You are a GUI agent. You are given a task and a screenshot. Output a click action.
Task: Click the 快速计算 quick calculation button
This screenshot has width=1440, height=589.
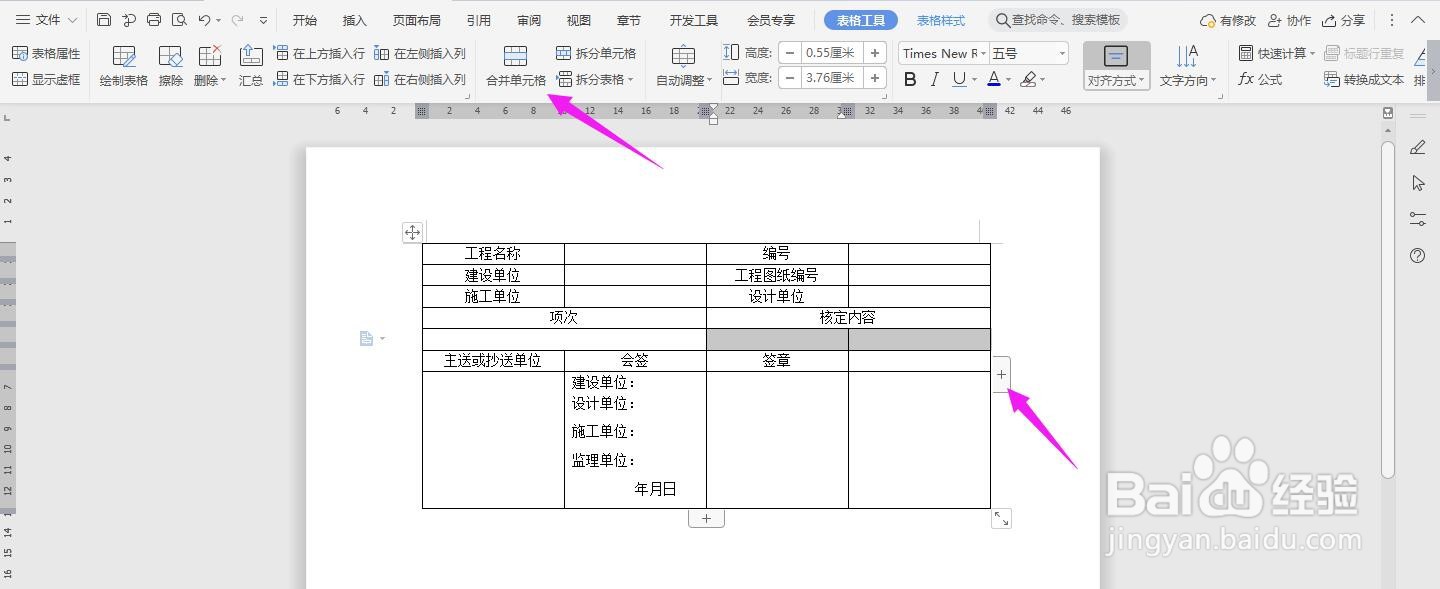[x=1277, y=52]
